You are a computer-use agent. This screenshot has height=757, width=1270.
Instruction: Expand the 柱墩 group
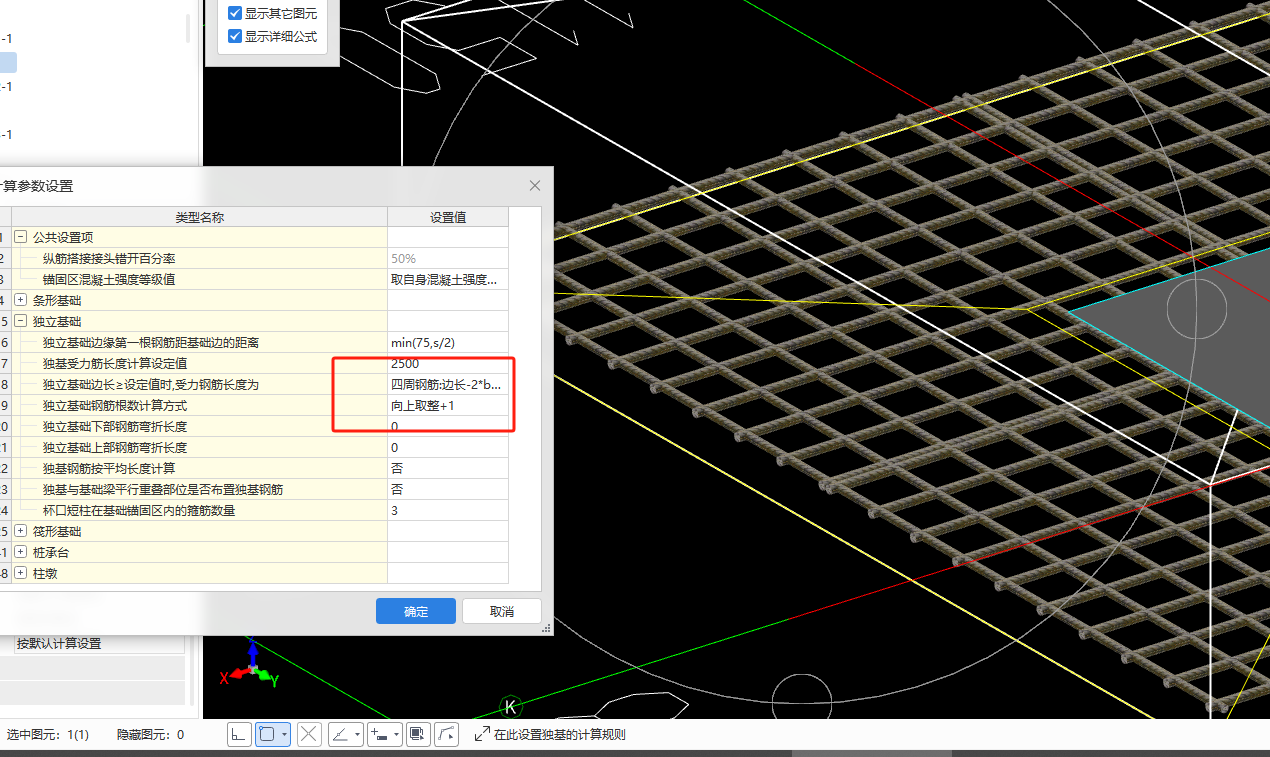click(20, 573)
